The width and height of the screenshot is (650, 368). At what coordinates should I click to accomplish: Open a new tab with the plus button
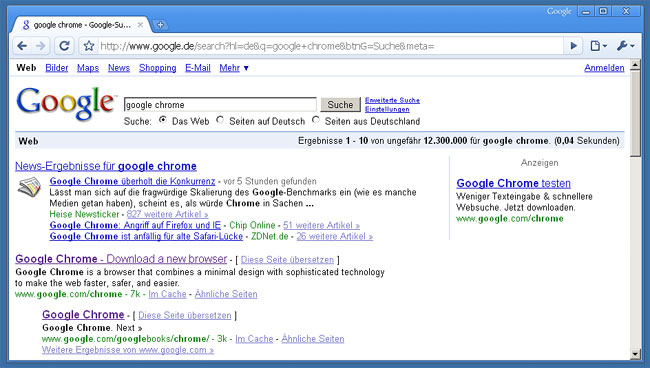point(160,25)
